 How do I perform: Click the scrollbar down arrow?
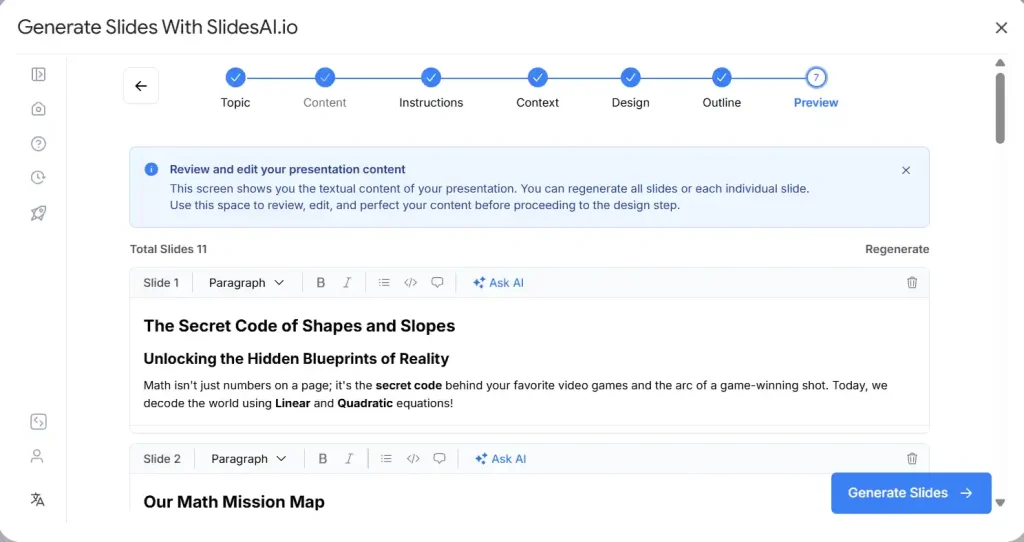[1000, 503]
